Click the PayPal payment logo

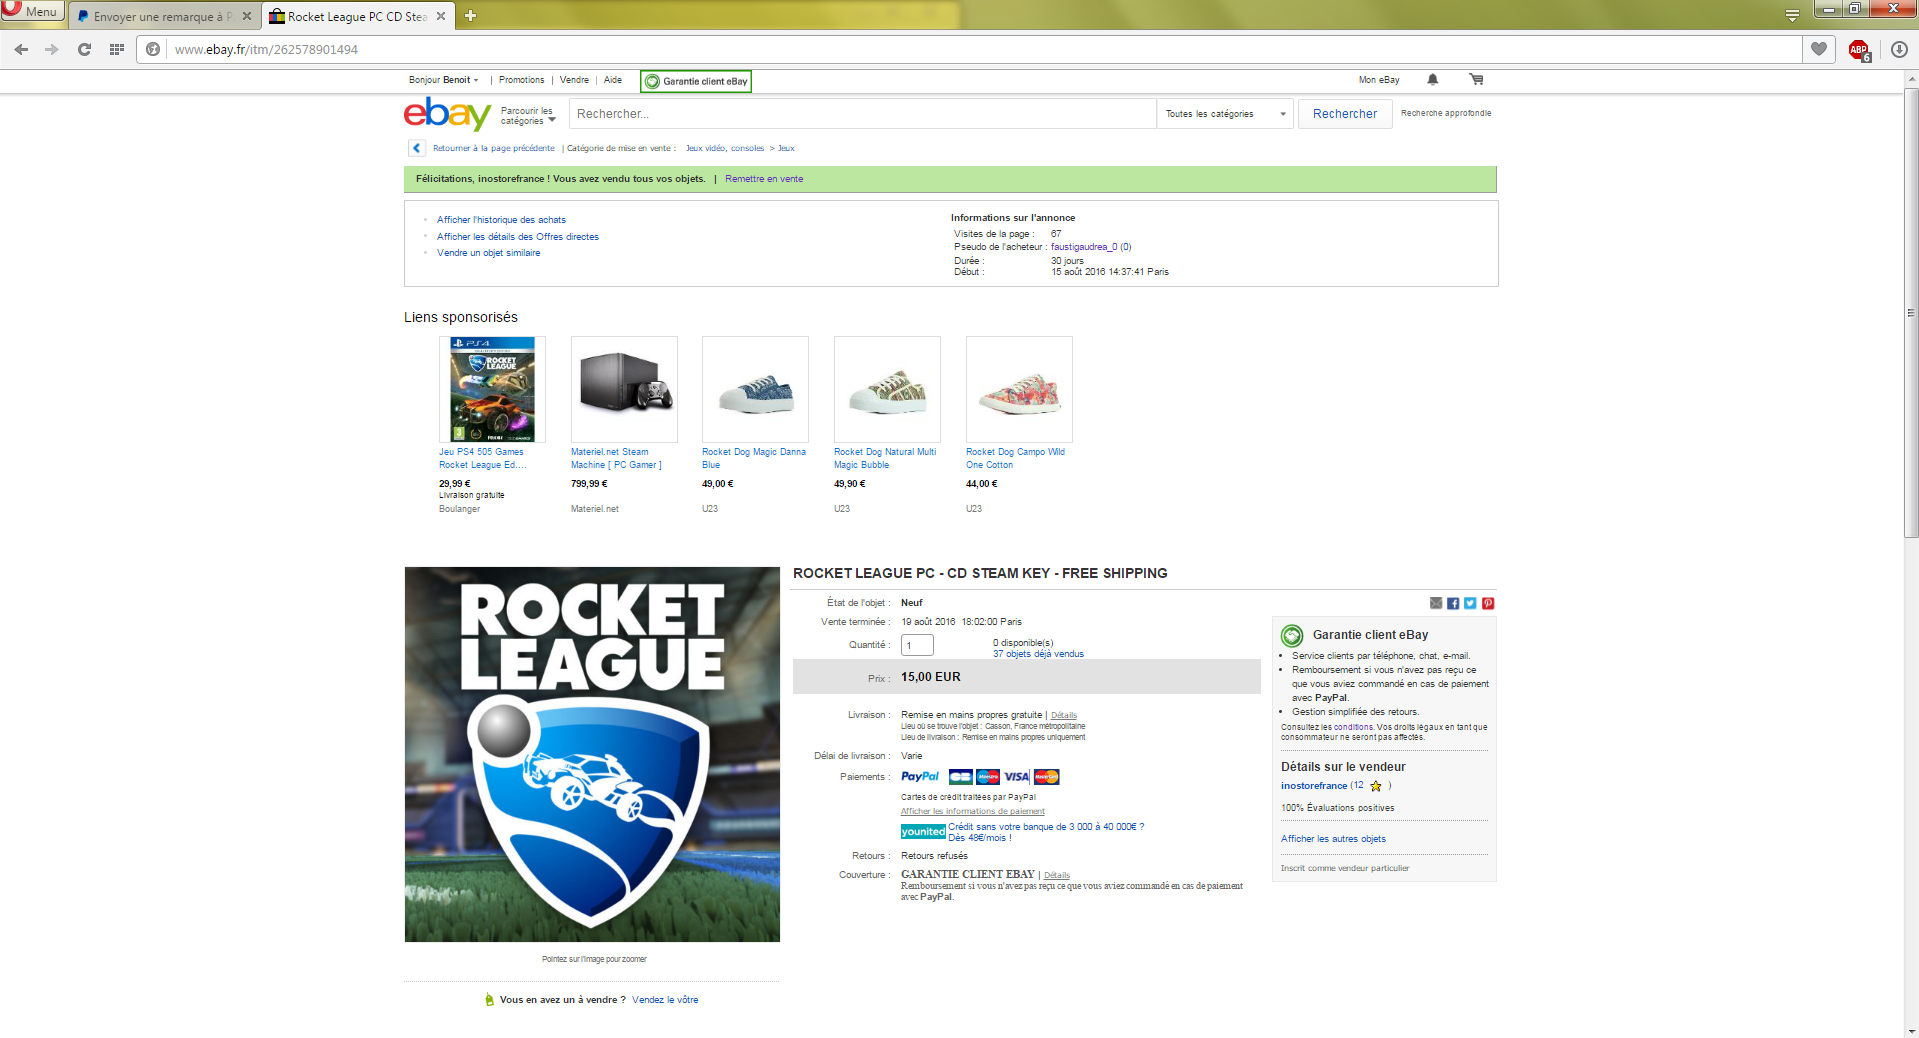tap(920, 777)
